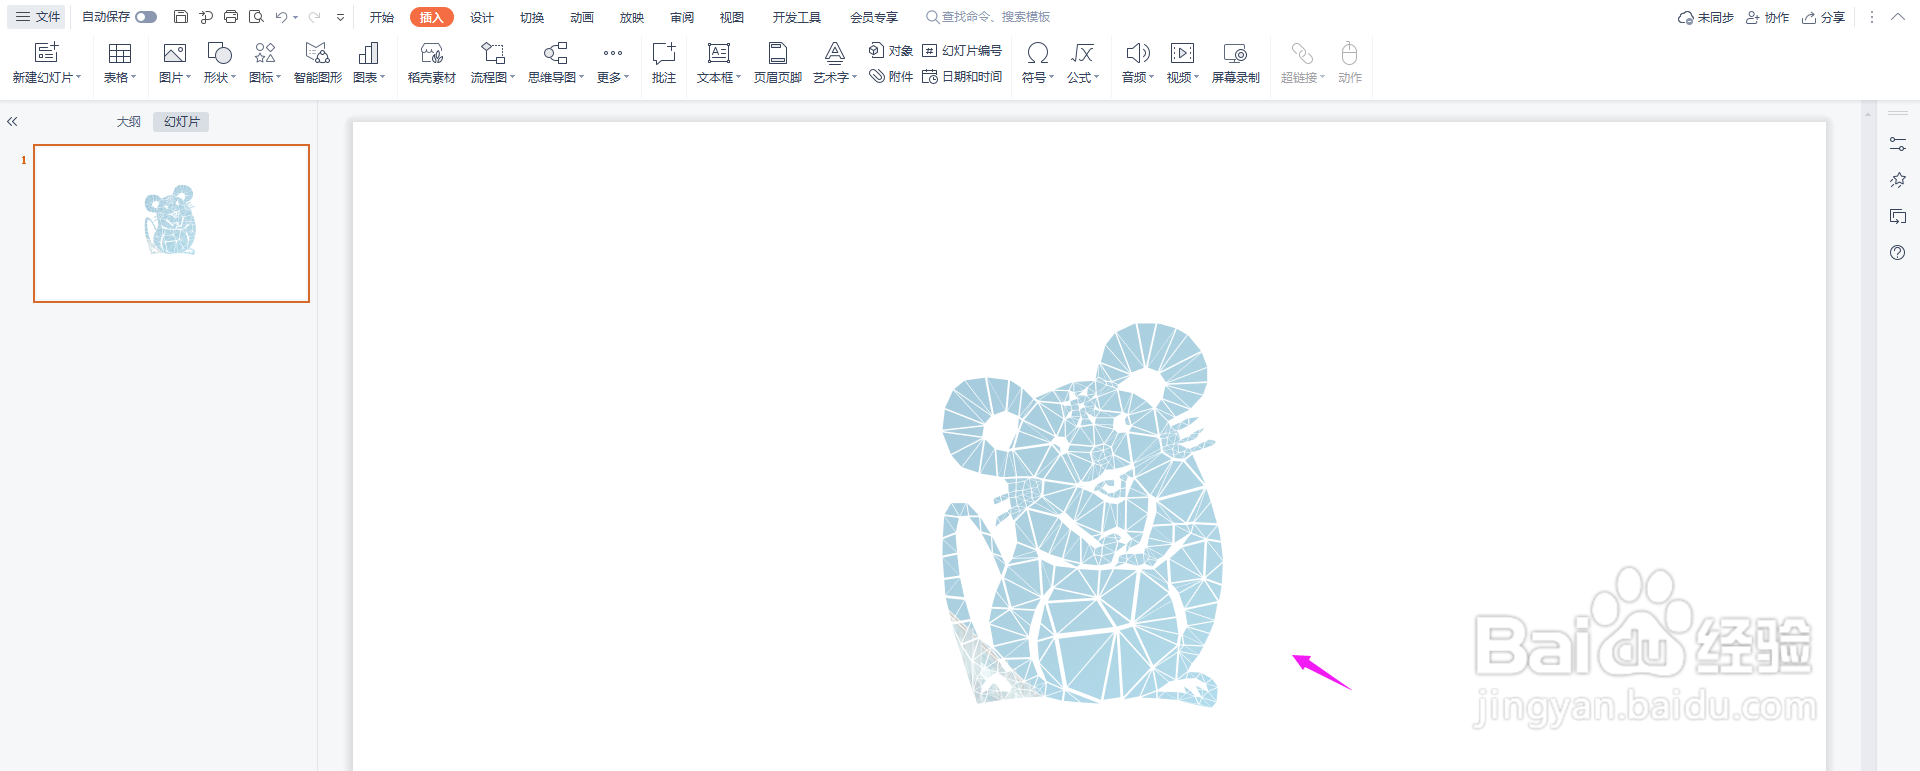Open the File (文件) menu
The width and height of the screenshot is (1920, 771).
coord(38,17)
